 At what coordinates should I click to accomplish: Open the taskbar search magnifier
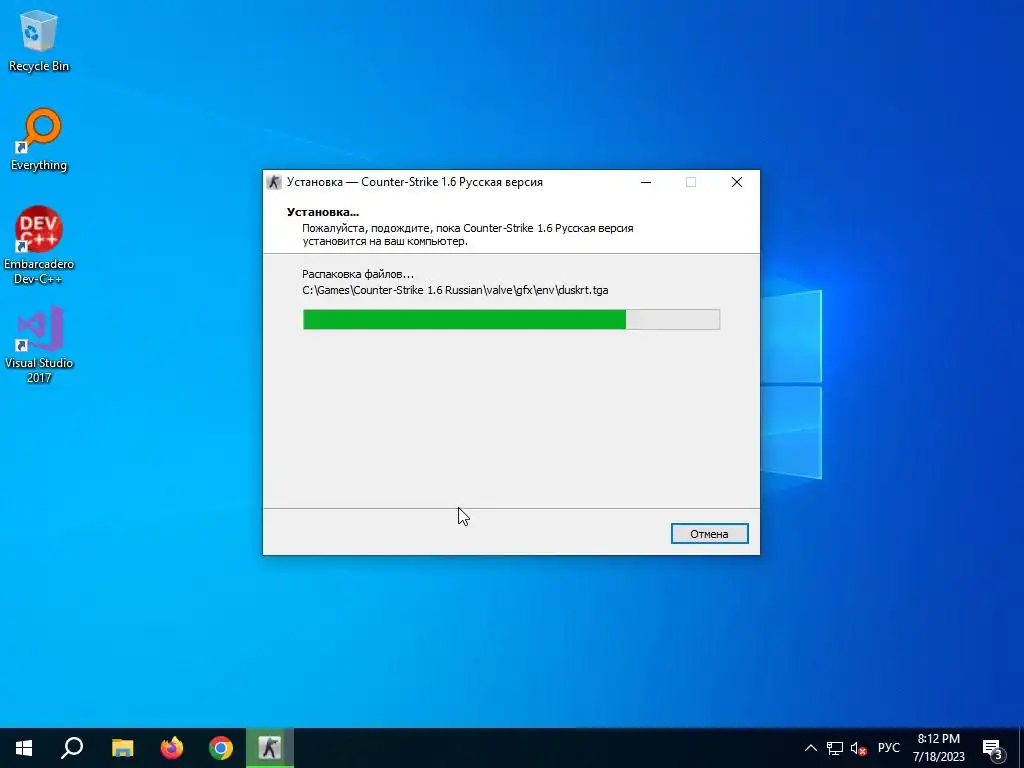(x=72, y=748)
